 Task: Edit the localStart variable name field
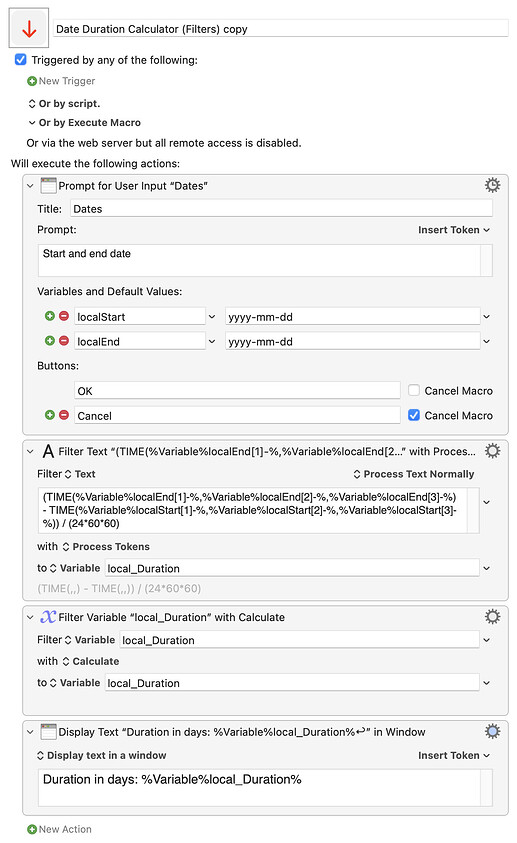(x=140, y=317)
